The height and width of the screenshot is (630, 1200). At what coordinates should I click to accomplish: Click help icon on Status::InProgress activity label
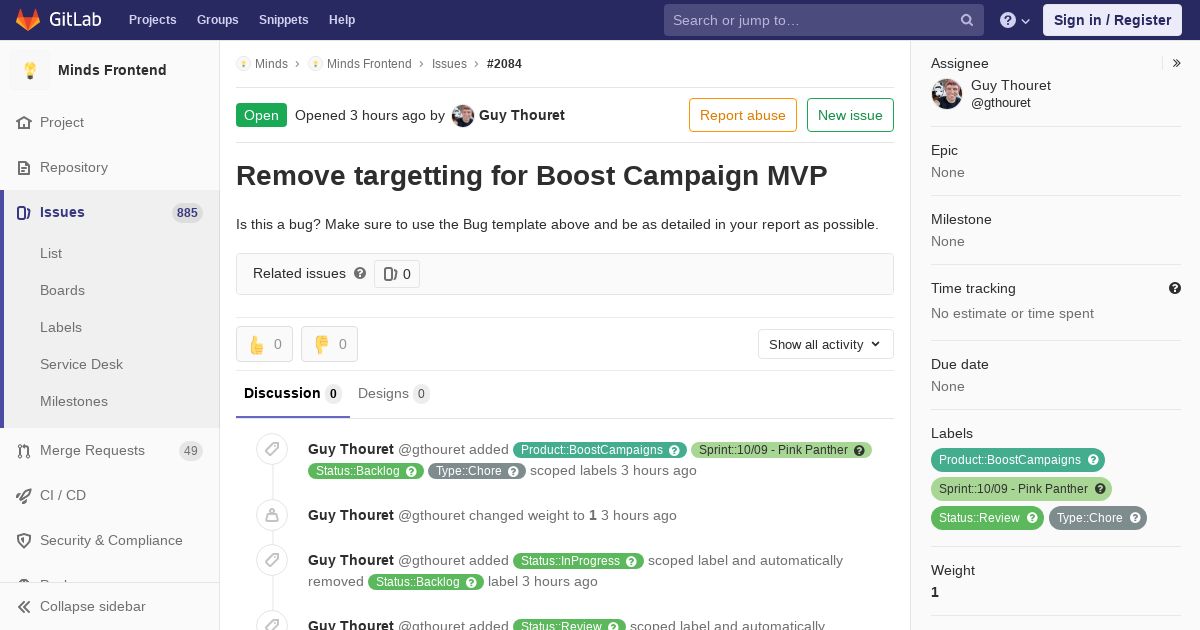pyautogui.click(x=632, y=561)
